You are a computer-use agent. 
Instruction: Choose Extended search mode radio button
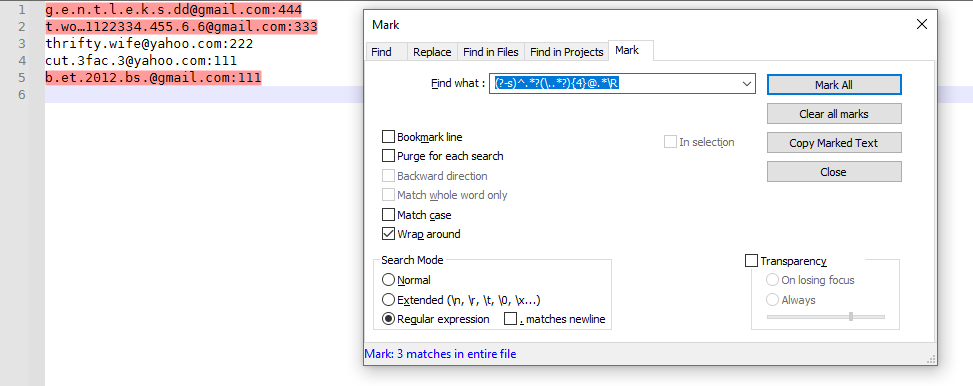[388, 300]
